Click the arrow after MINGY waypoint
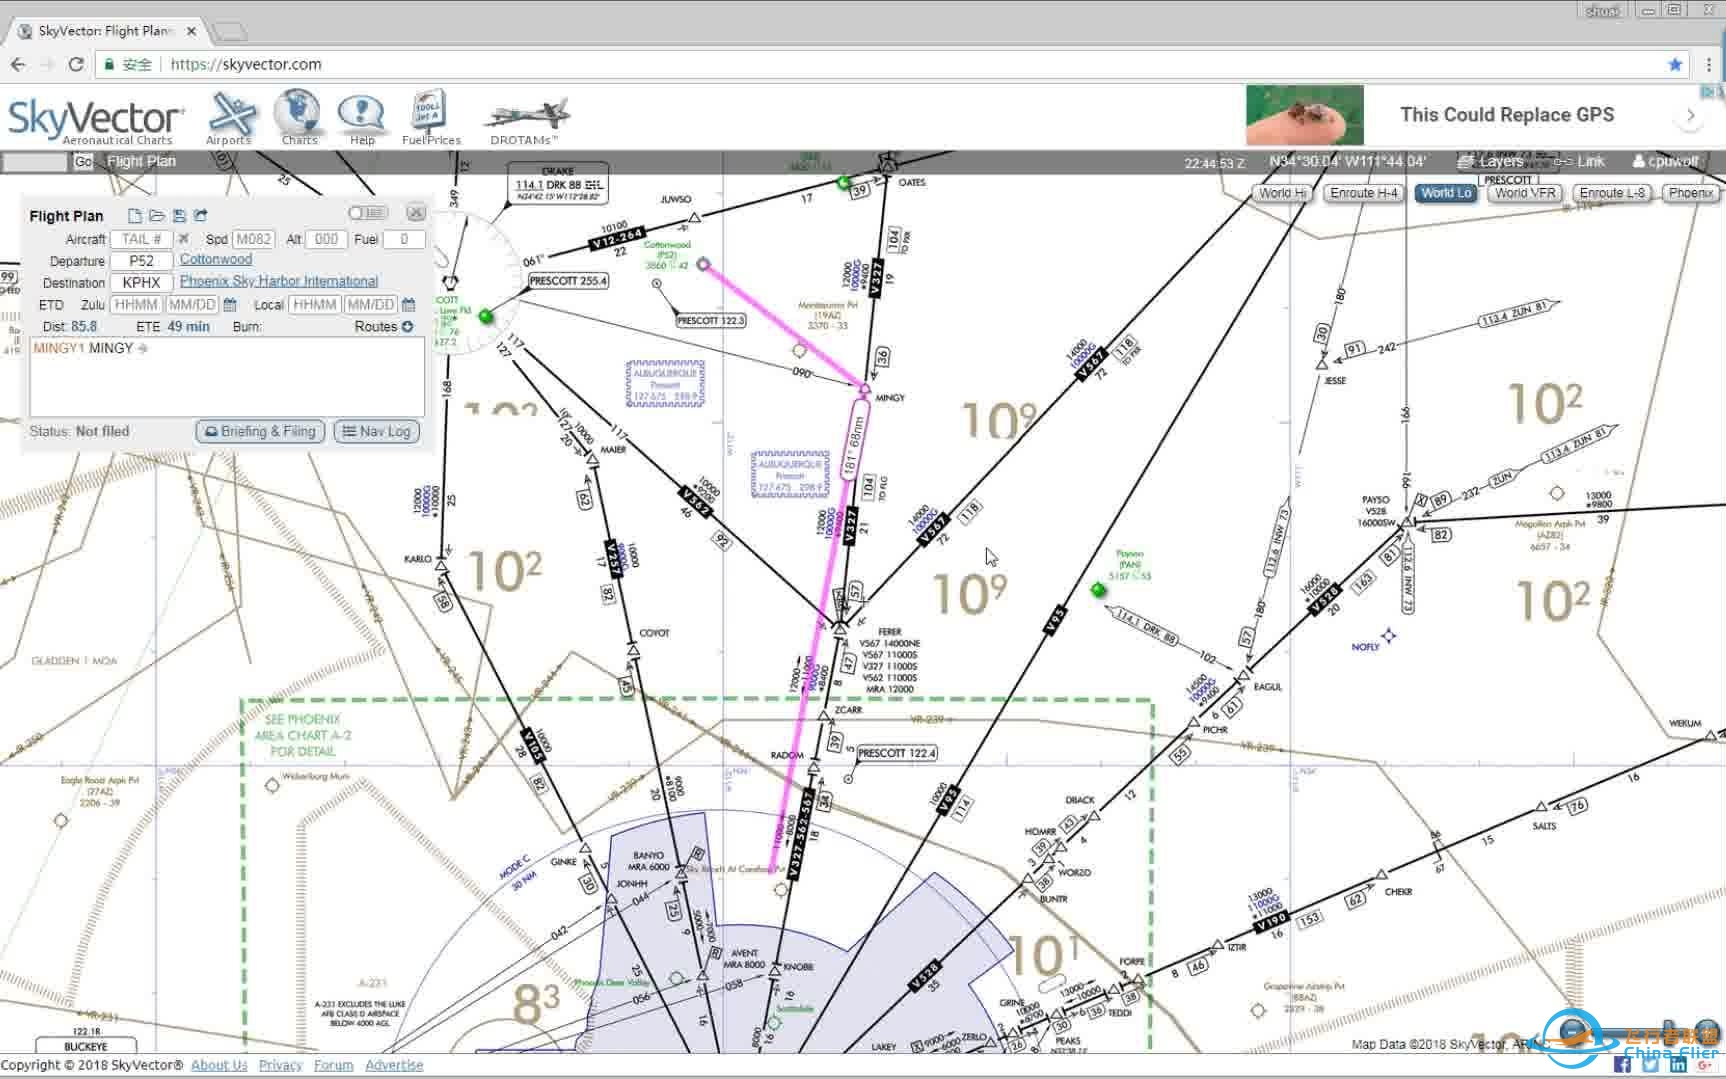The height and width of the screenshot is (1079, 1726). click(x=143, y=348)
